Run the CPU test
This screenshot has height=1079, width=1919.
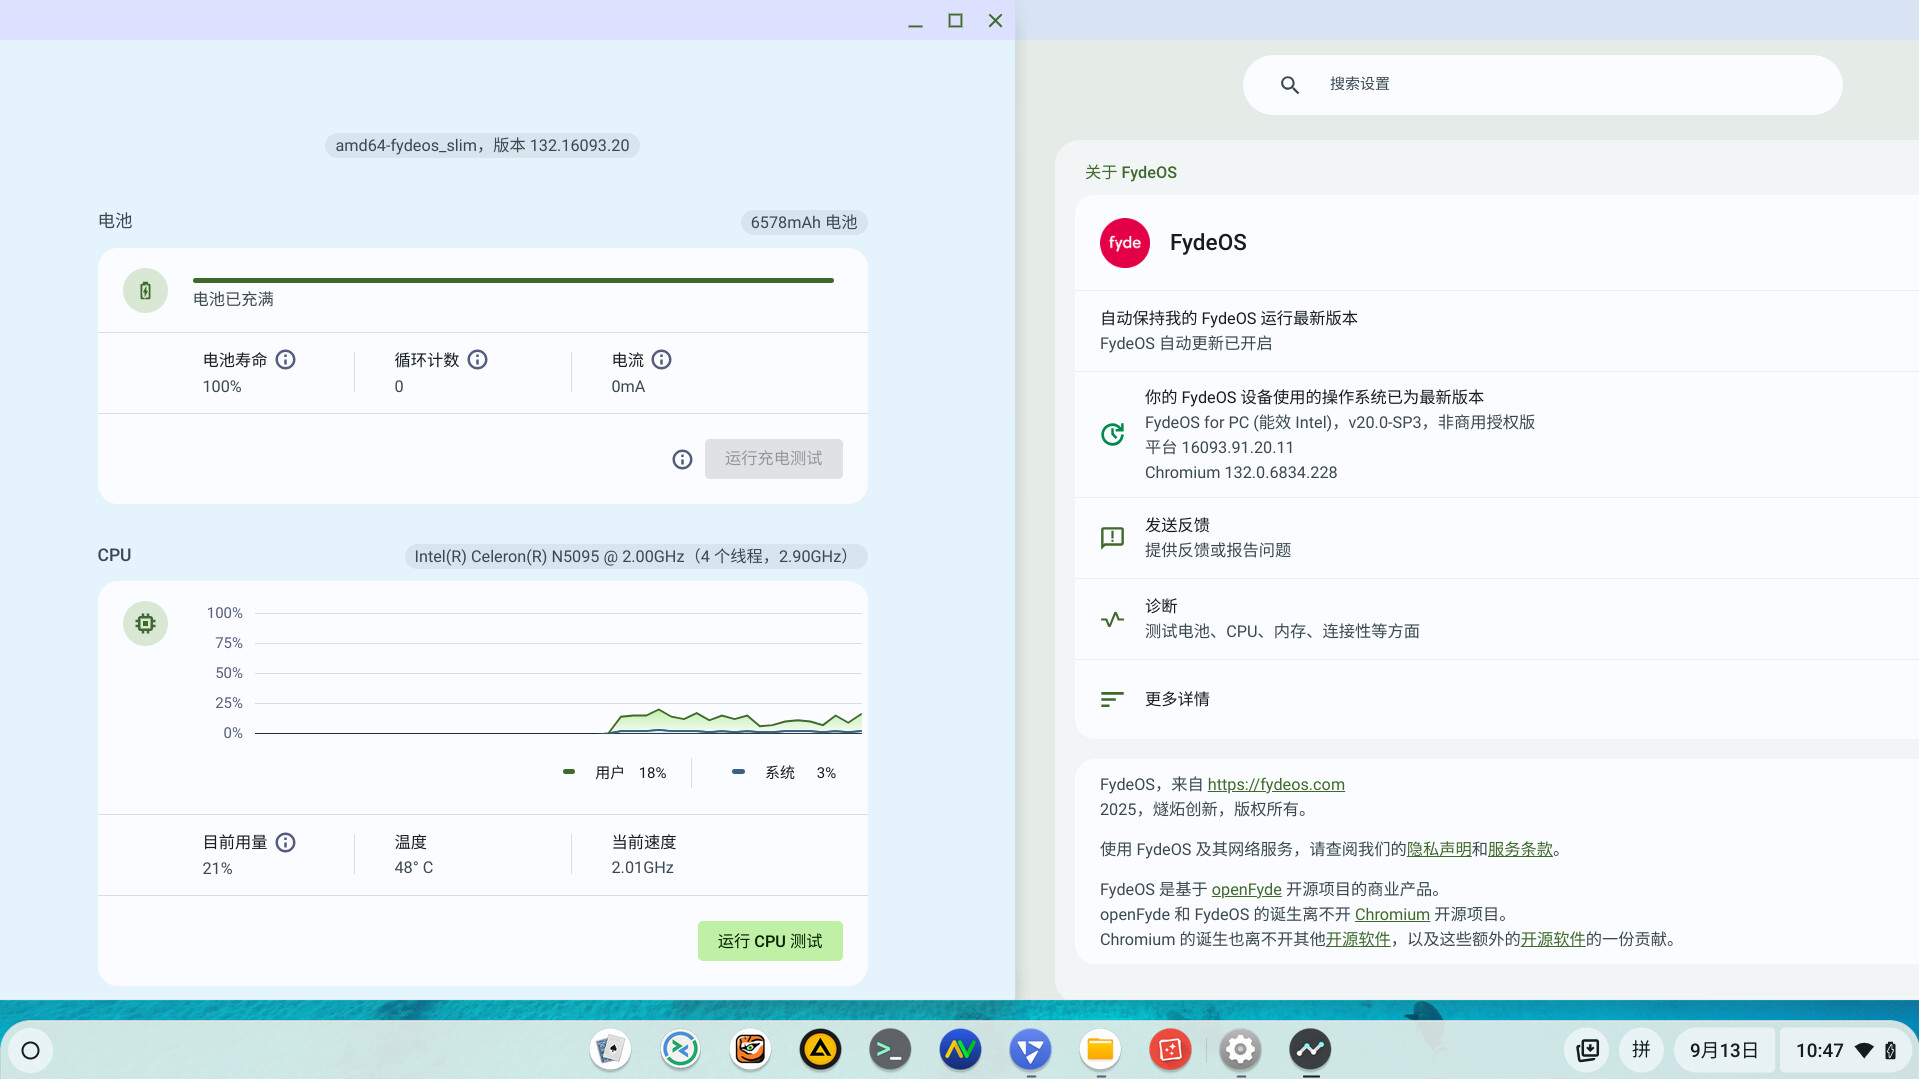point(770,941)
